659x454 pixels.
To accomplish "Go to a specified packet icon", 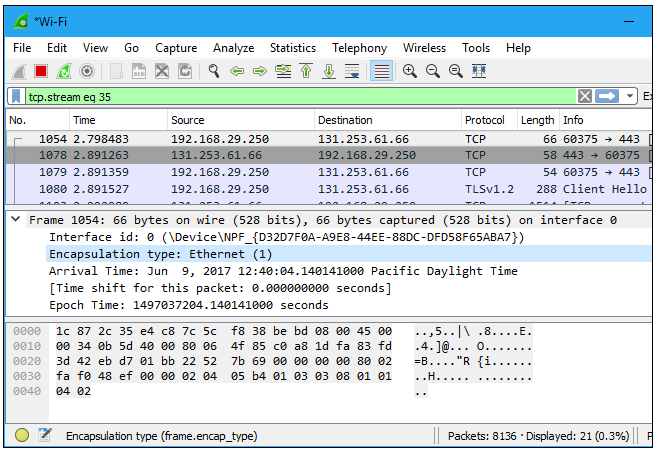I will click(283, 71).
